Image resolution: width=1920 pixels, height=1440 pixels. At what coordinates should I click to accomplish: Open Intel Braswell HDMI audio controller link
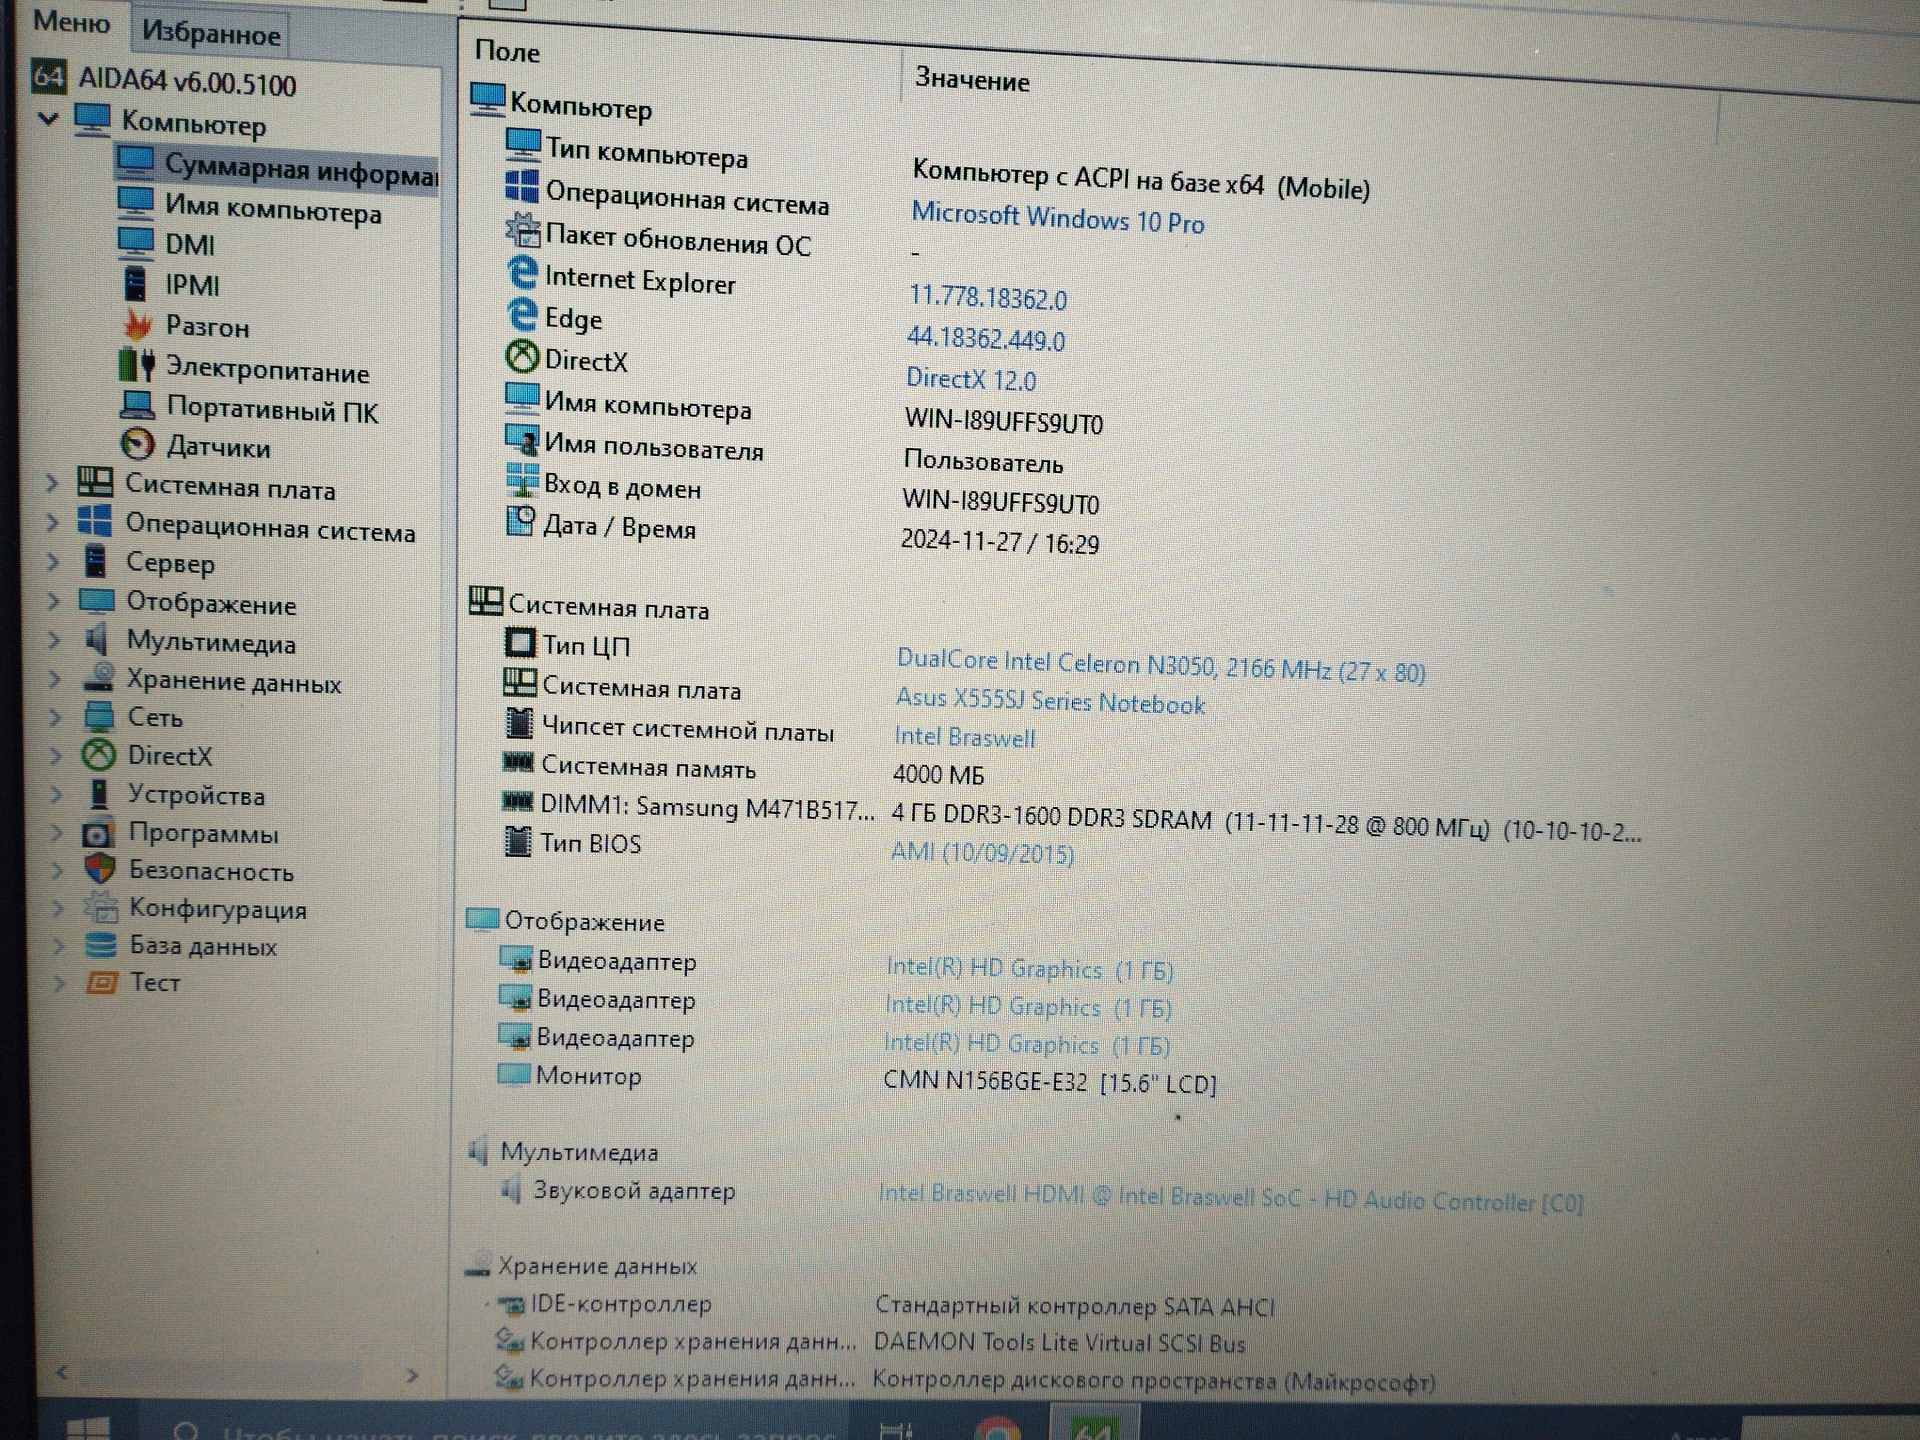(1230, 1197)
